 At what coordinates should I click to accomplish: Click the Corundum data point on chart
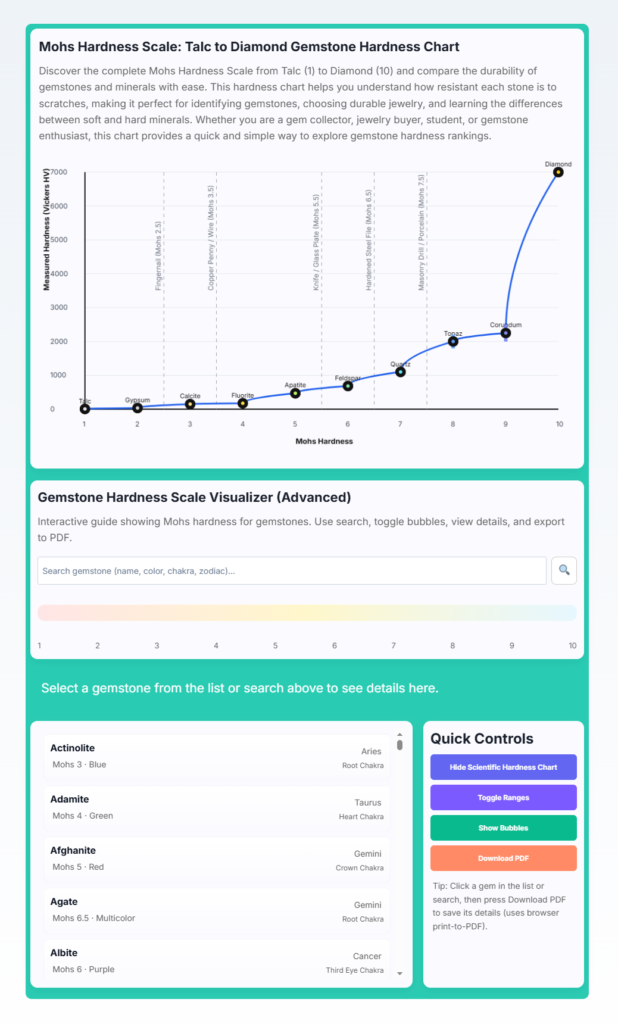coord(506,333)
